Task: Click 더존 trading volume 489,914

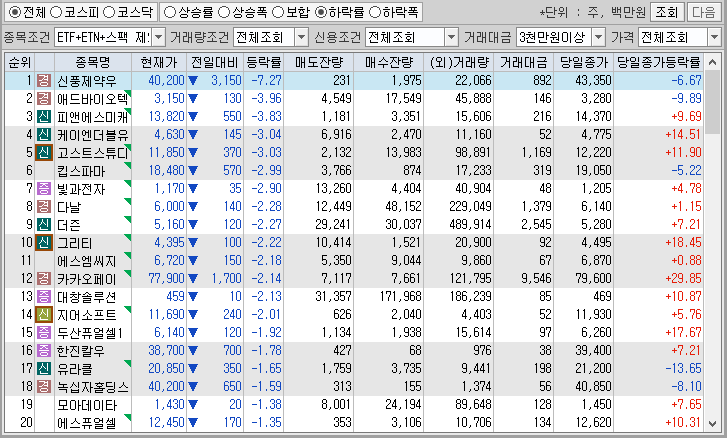Action: (x=470, y=225)
